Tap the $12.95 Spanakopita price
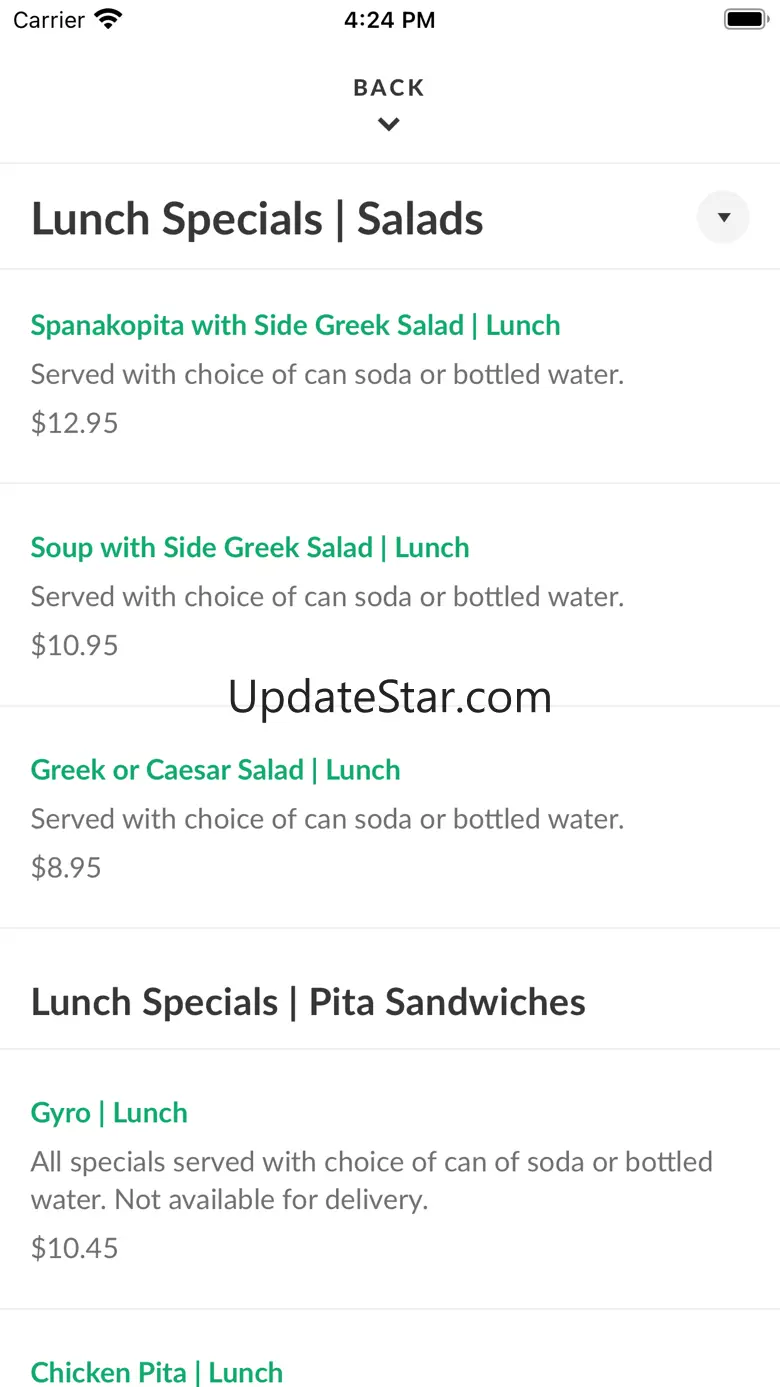780x1387 pixels. [x=74, y=423]
